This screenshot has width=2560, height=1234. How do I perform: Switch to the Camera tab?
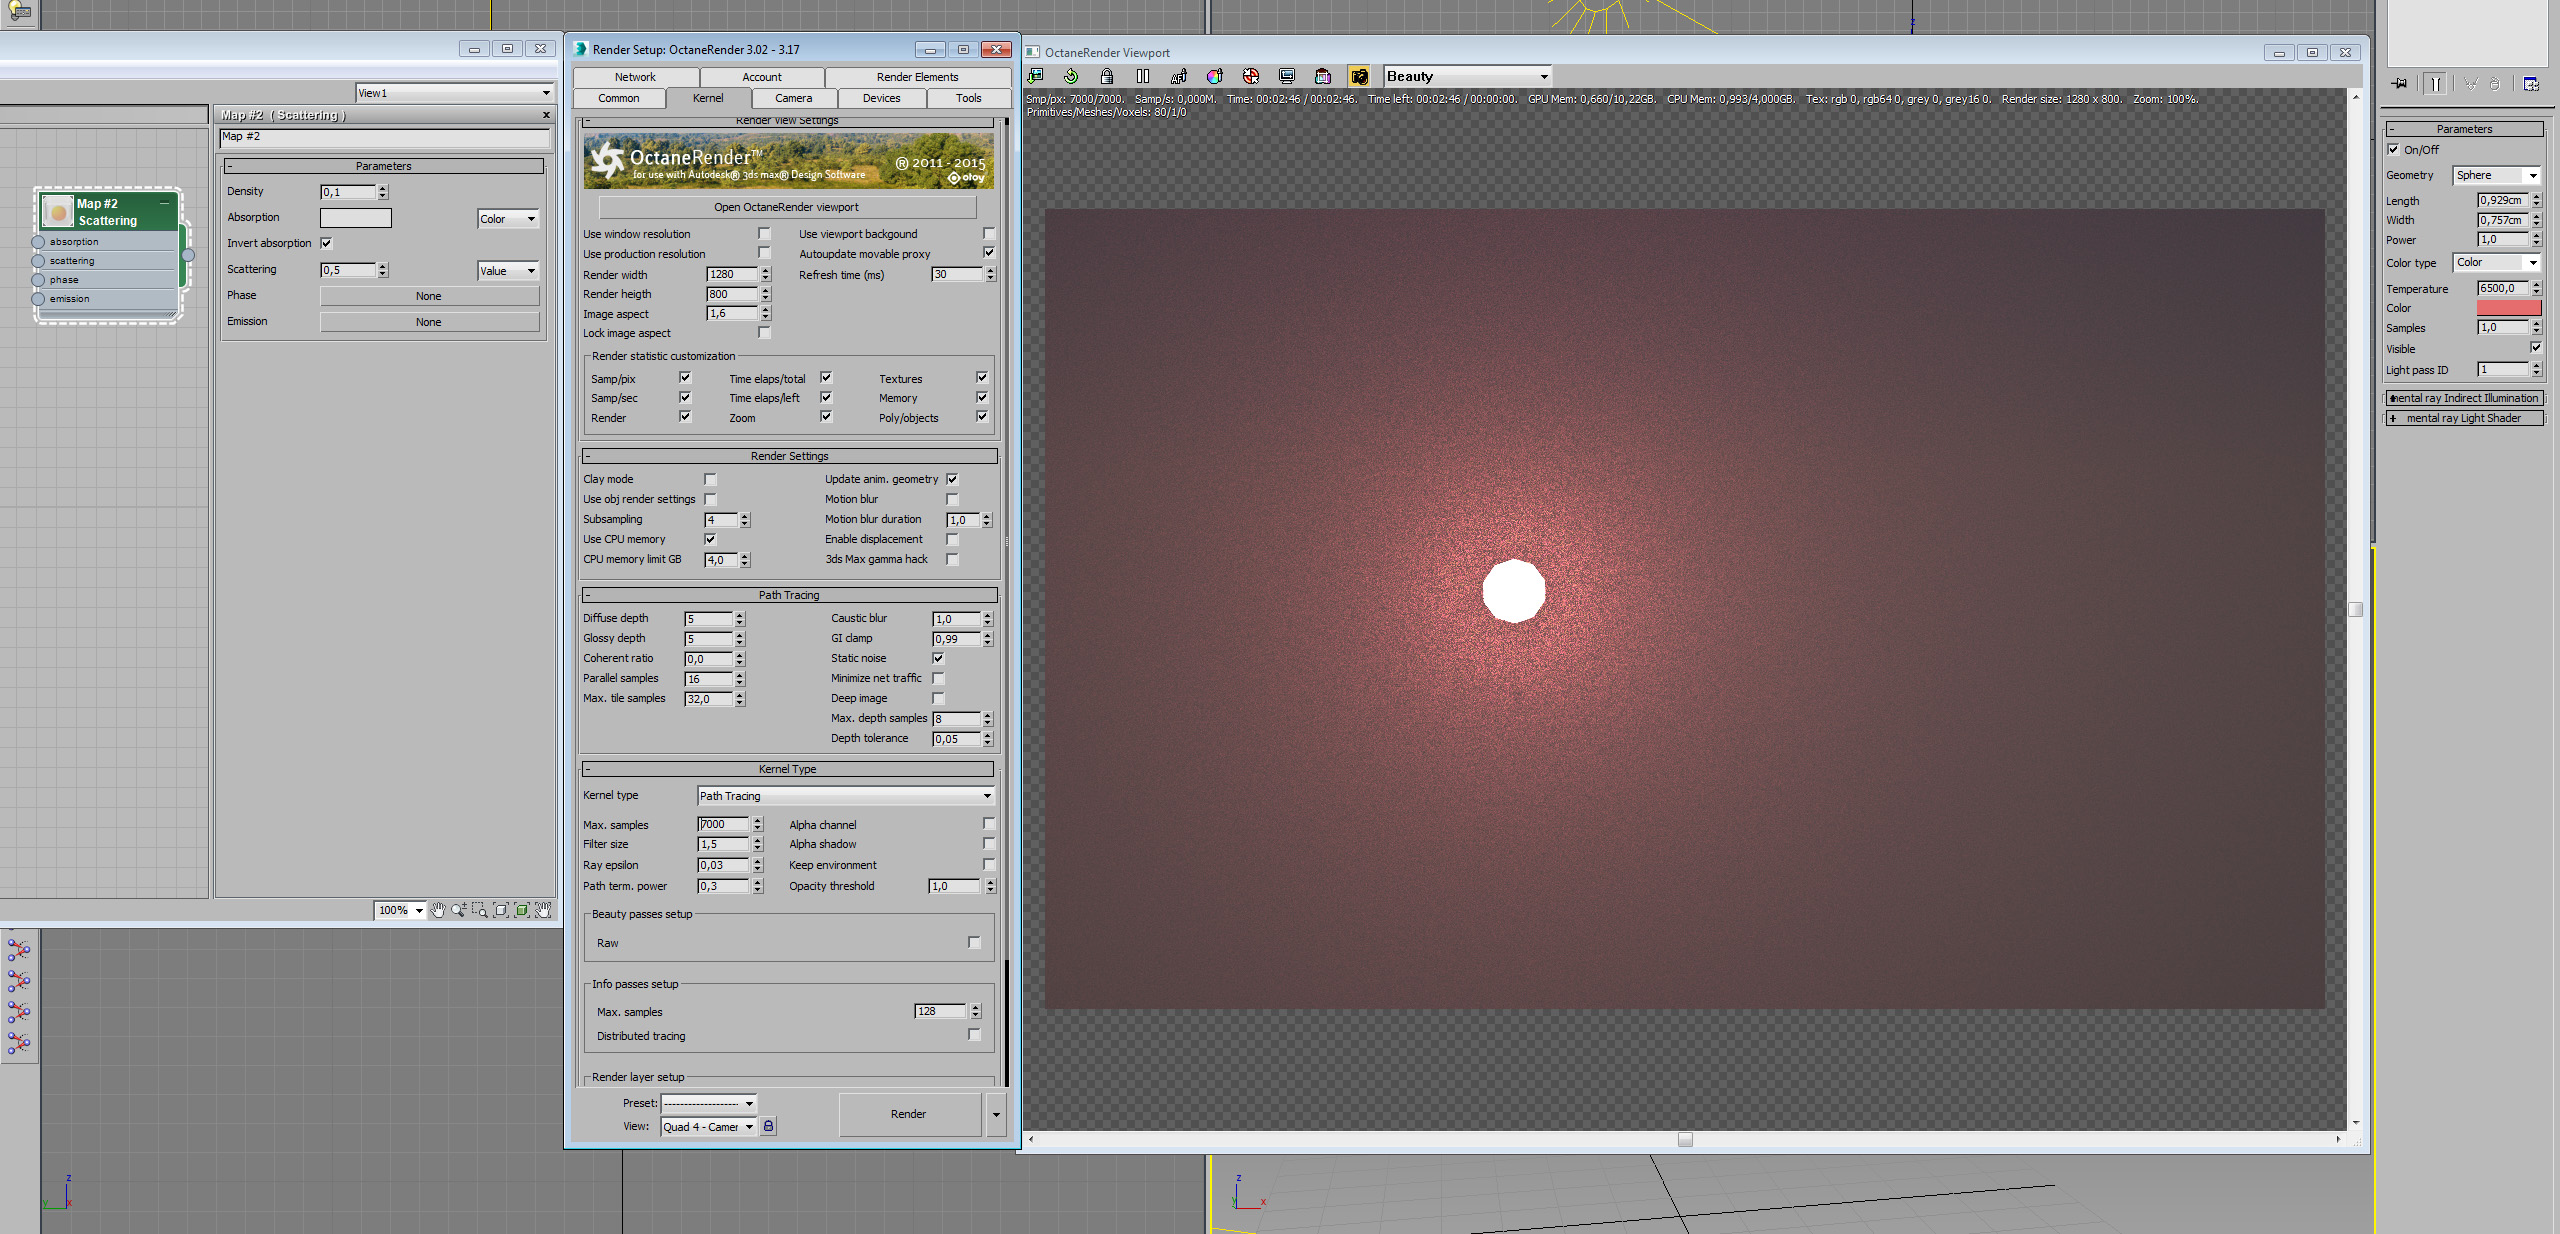(793, 98)
